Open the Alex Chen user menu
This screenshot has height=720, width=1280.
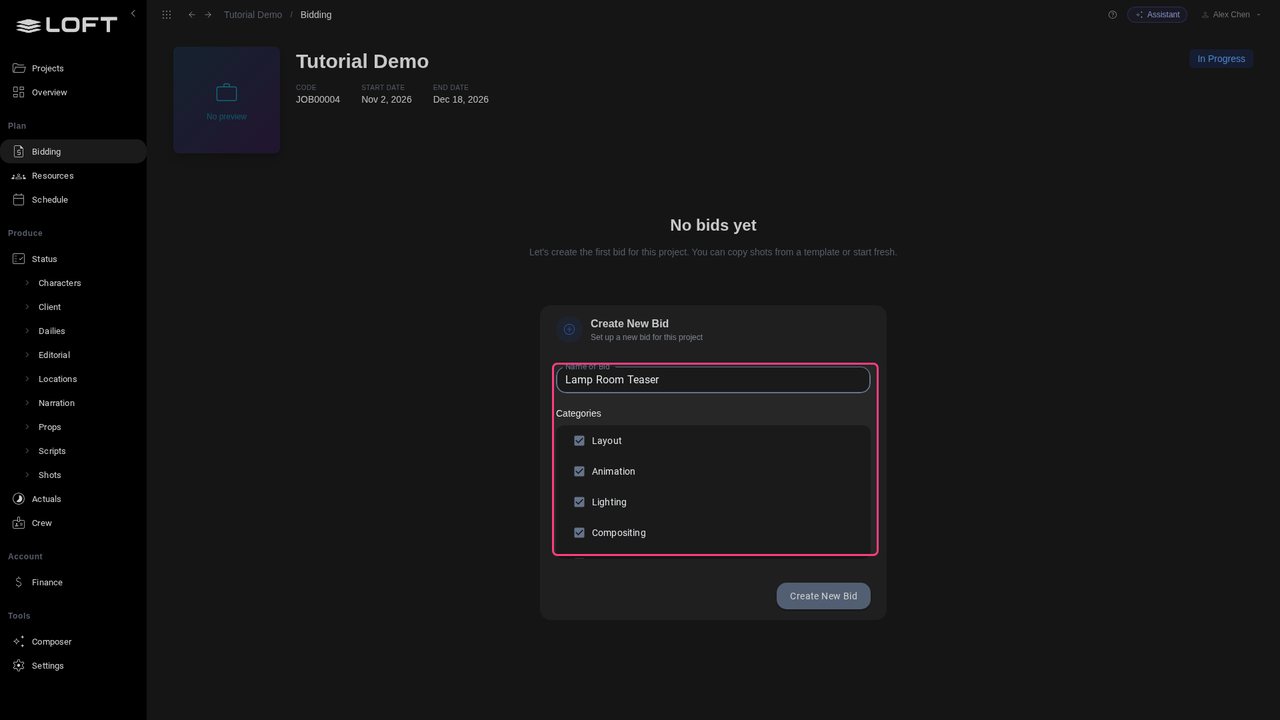pos(1231,15)
